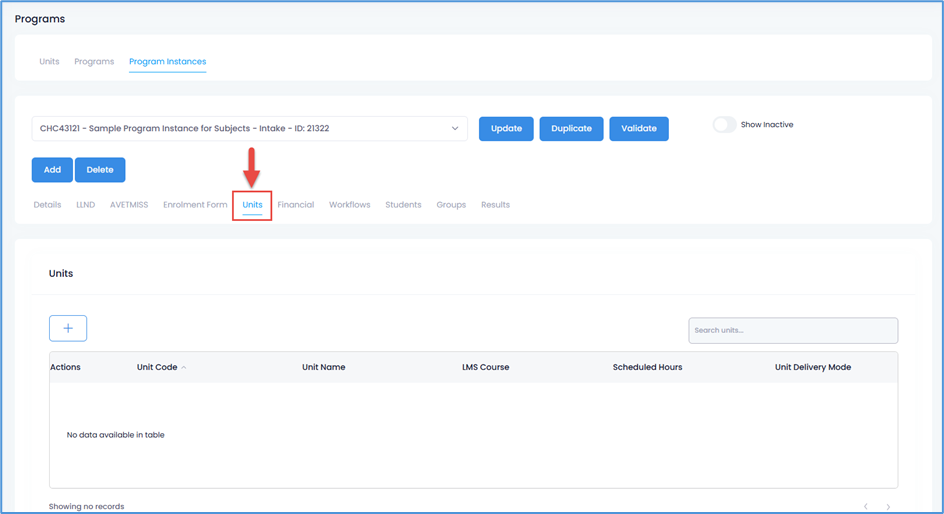Click the Delete button

coord(100,170)
